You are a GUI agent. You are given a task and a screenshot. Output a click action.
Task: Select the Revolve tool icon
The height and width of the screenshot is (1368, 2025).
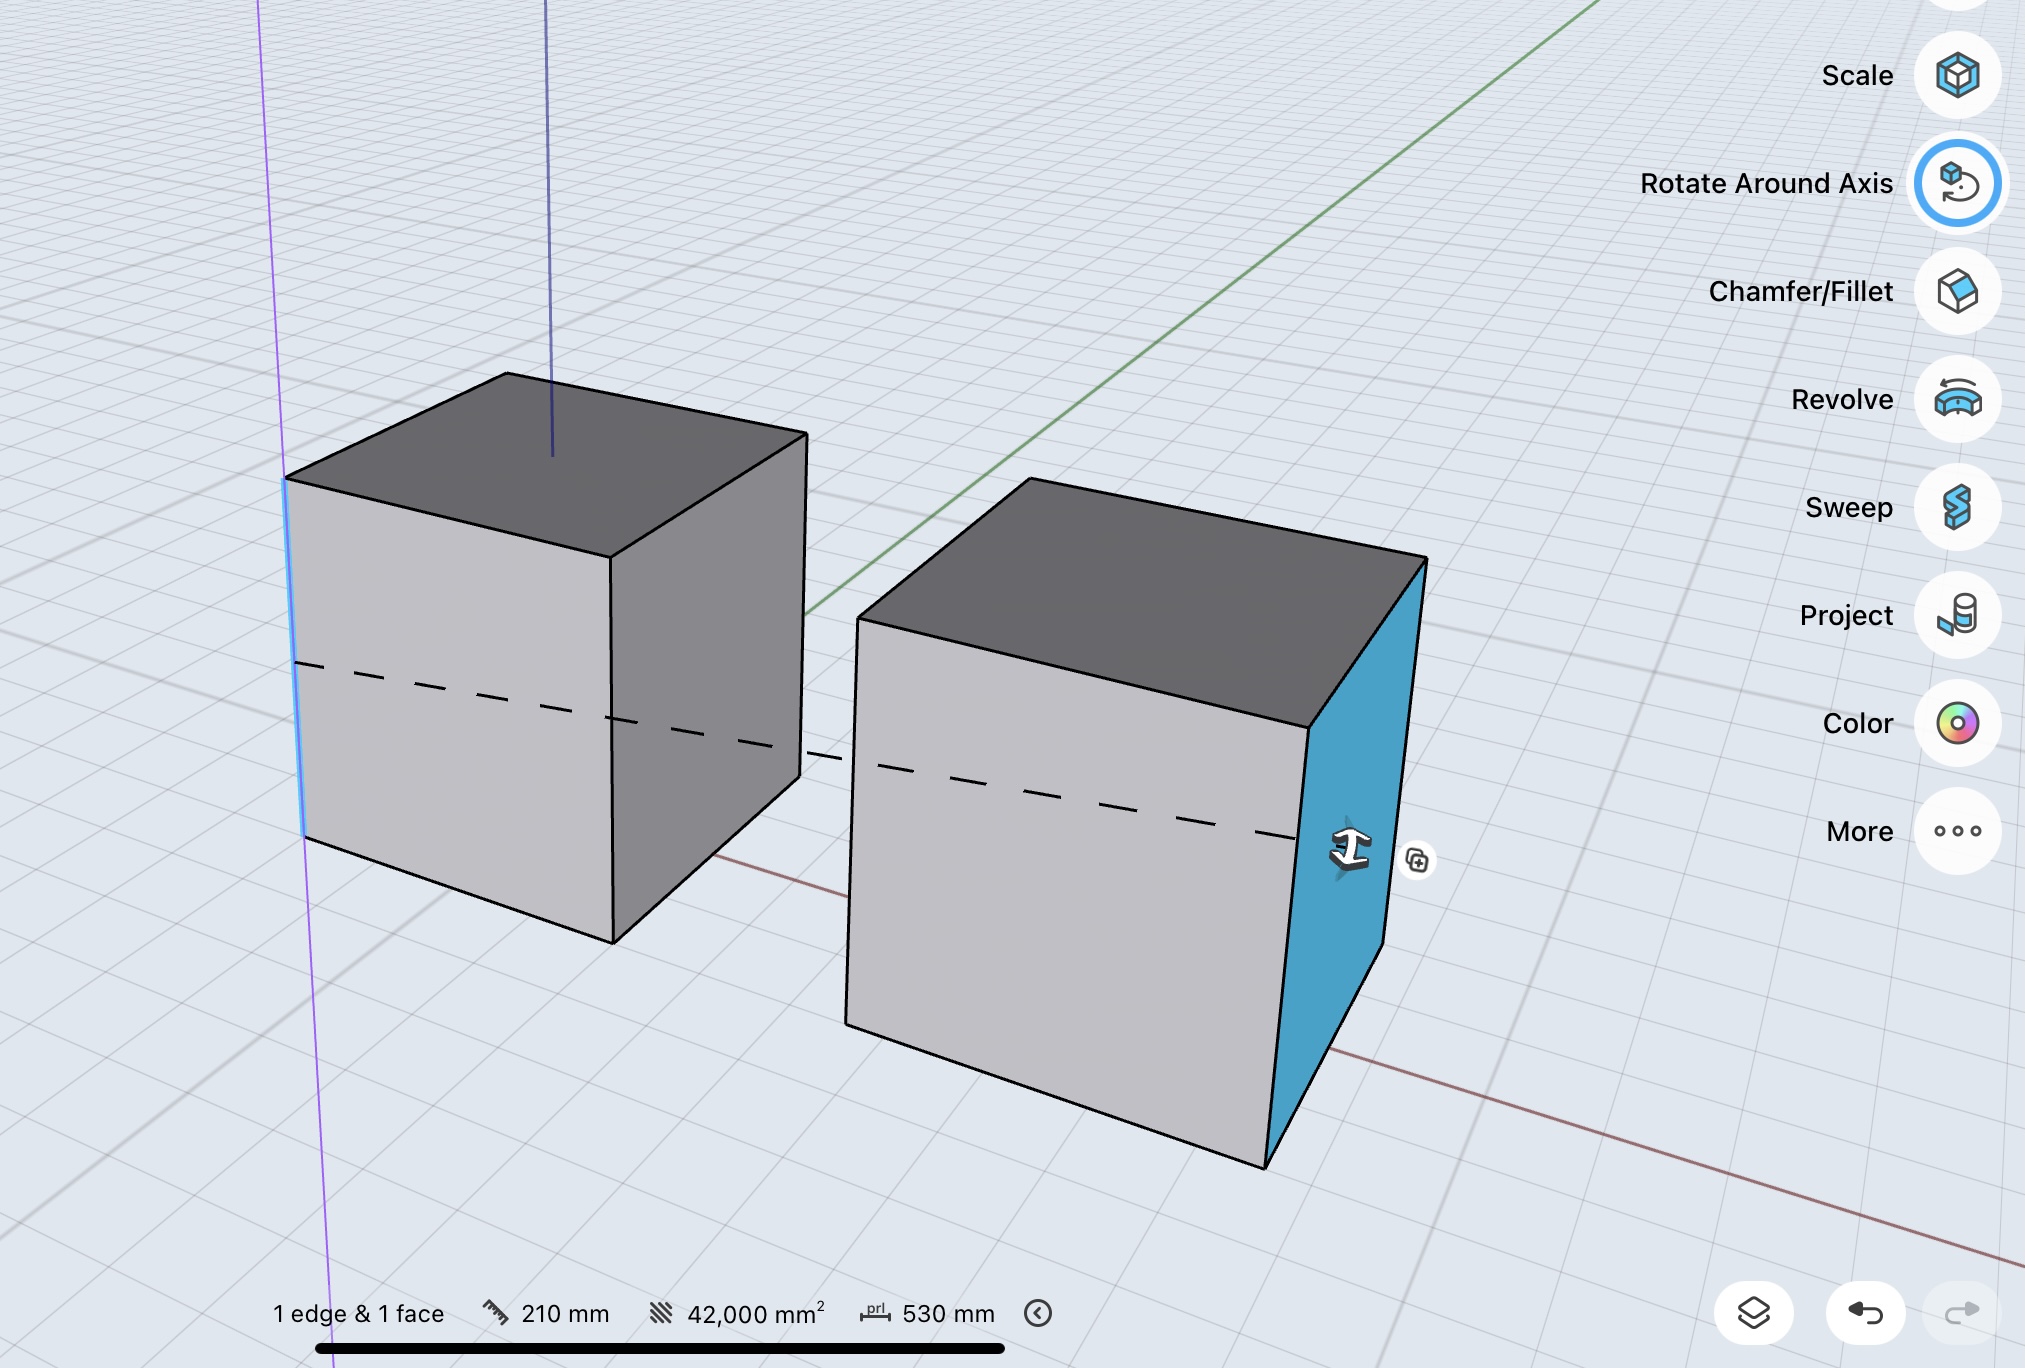tap(1957, 400)
